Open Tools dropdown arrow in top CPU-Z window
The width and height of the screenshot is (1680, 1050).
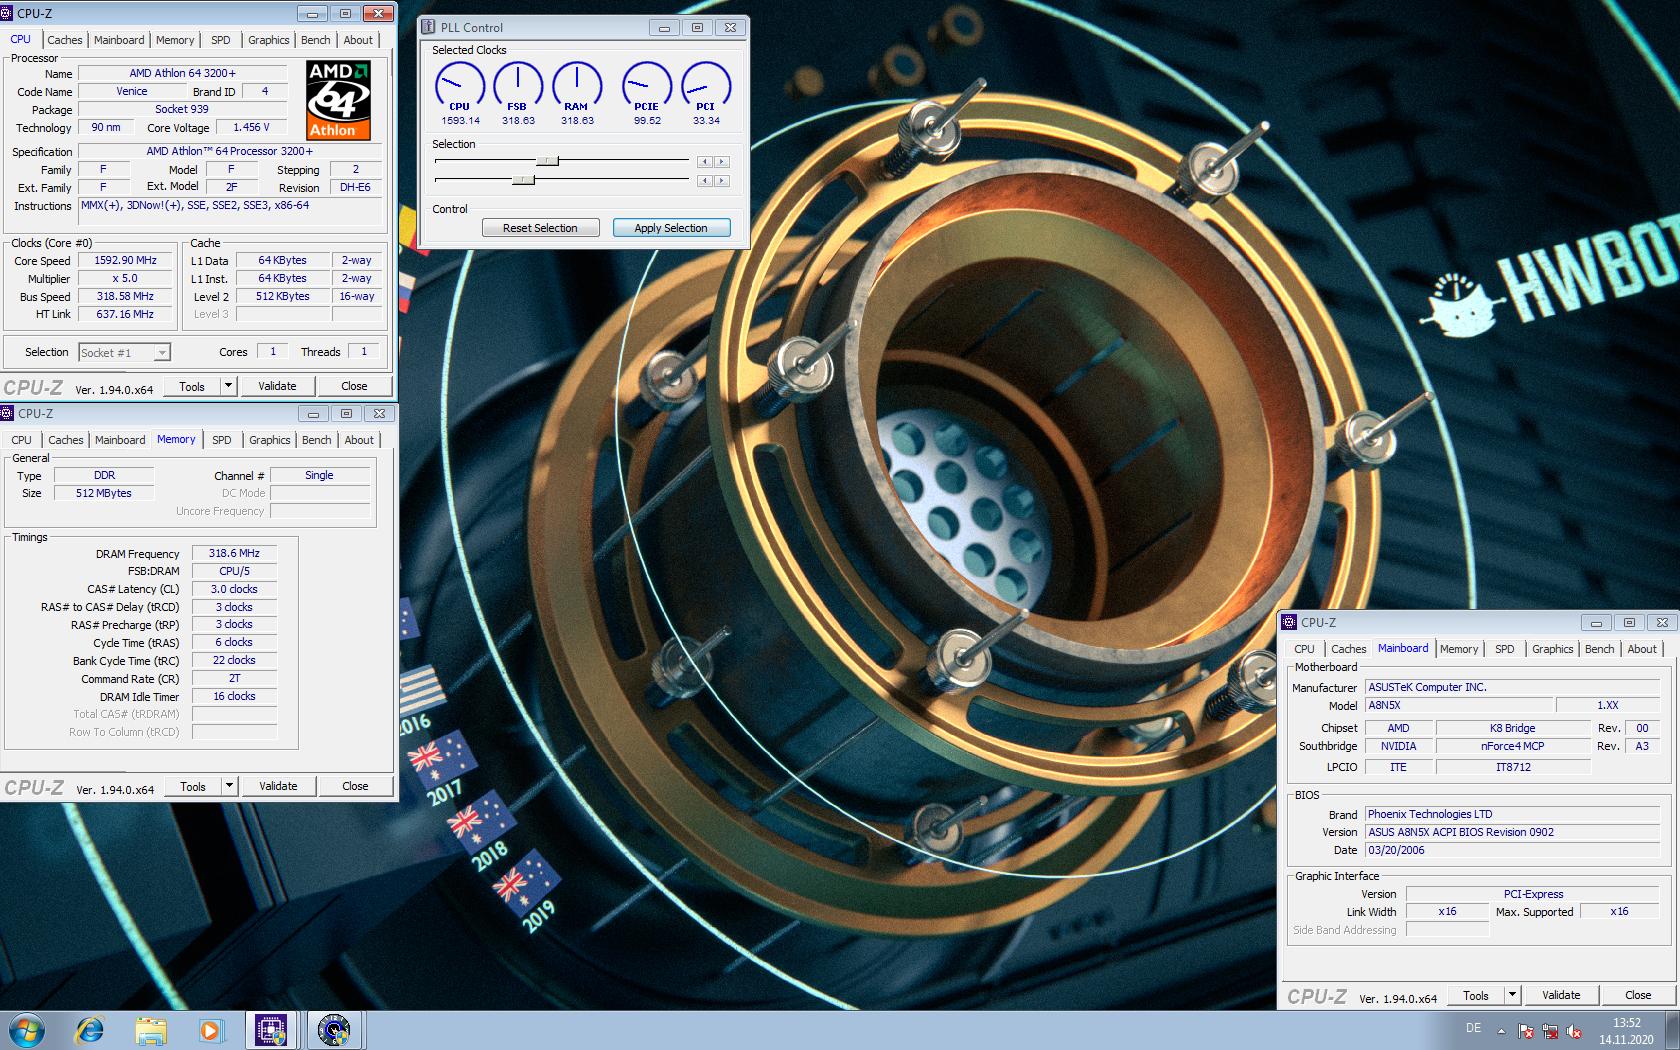pos(228,386)
